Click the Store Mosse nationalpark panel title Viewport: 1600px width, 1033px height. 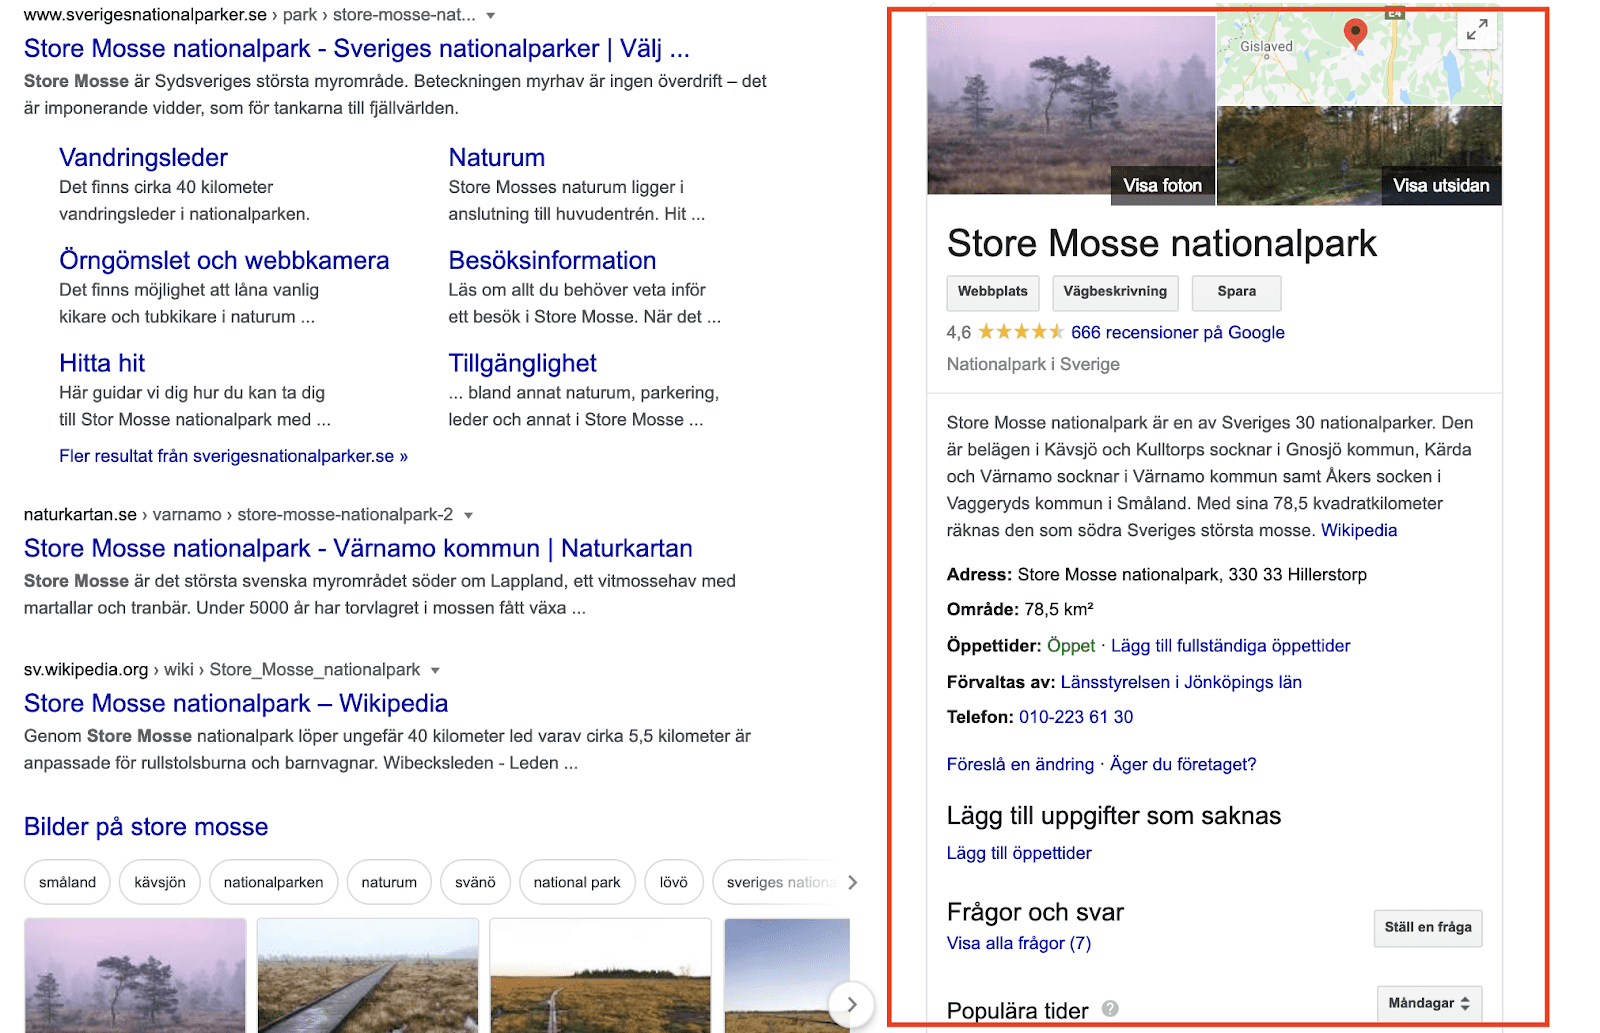[x=1162, y=243]
